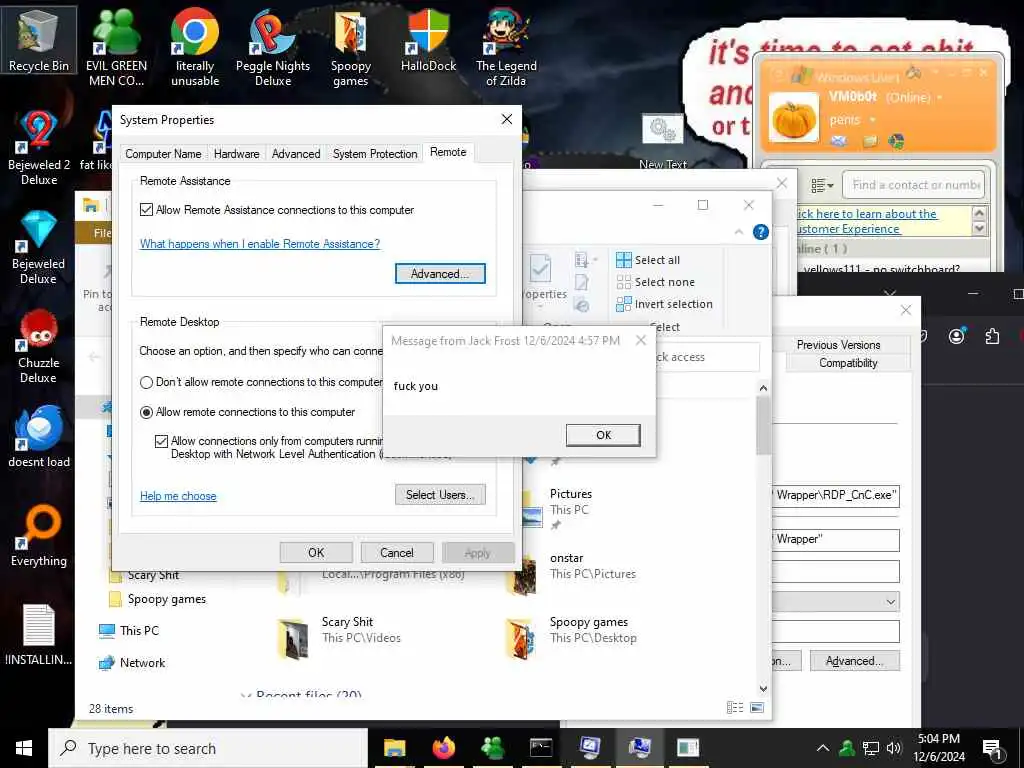Open Firefox from the taskbar

(443, 748)
